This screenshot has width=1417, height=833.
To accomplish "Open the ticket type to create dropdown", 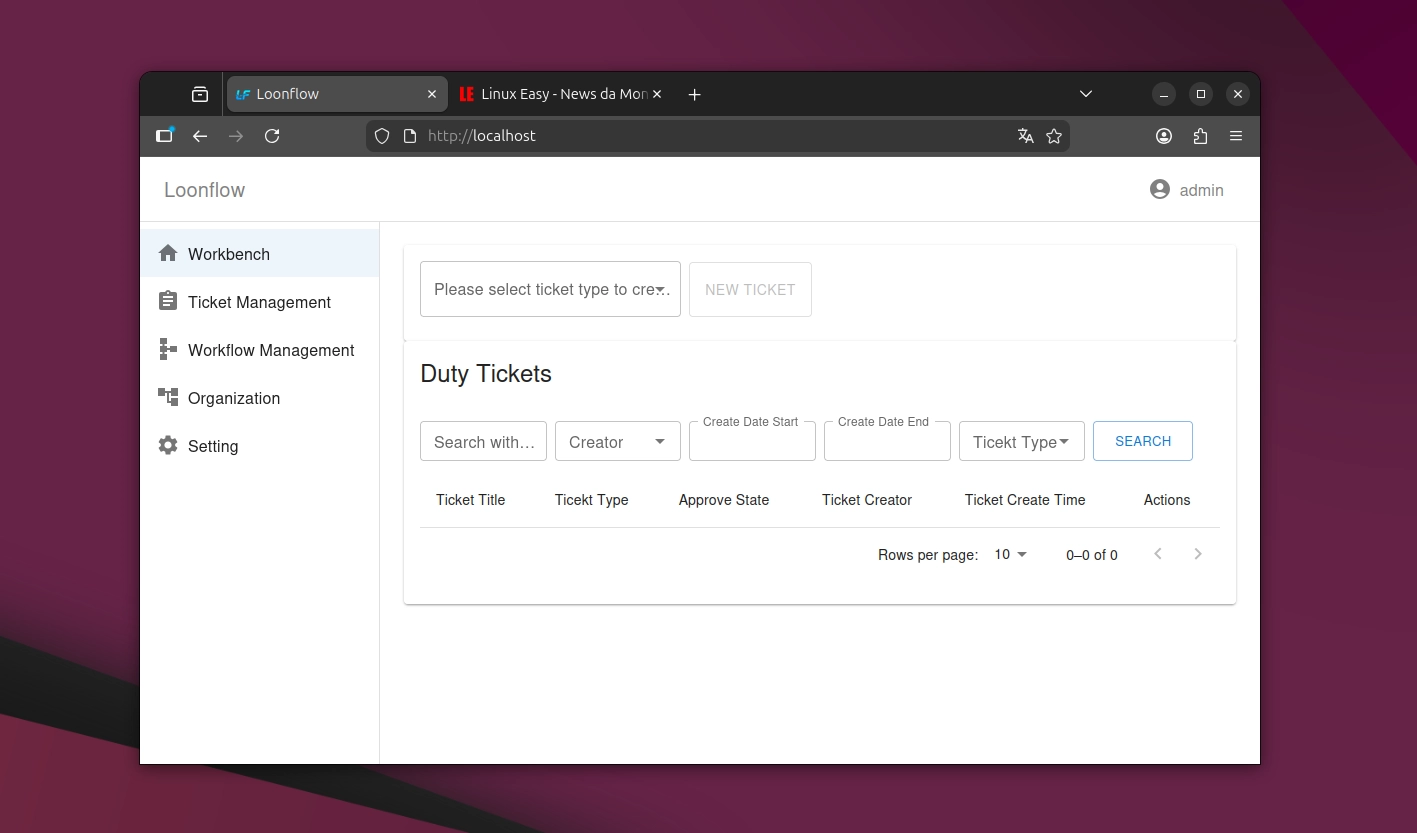I will tap(550, 290).
